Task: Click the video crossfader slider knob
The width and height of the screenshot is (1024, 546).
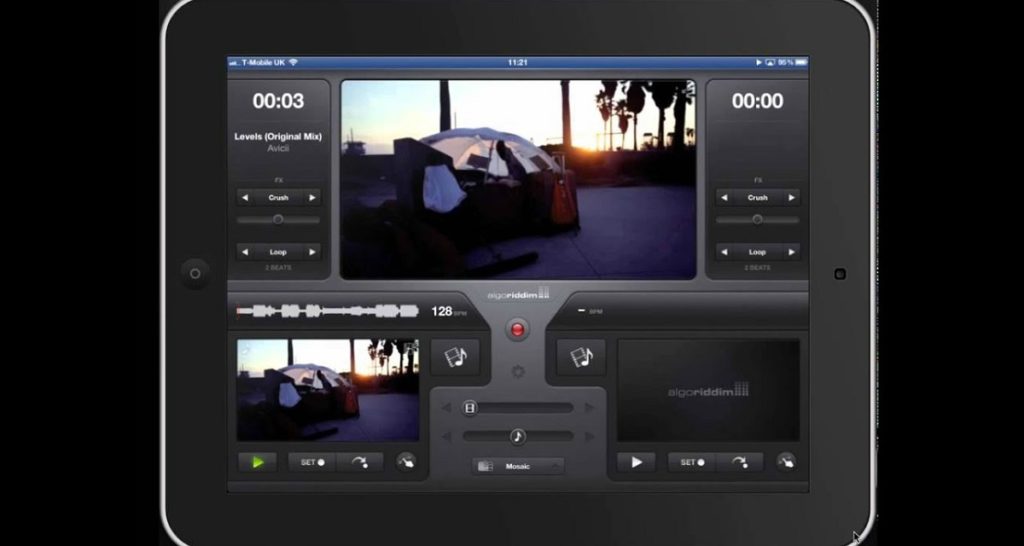Action: click(471, 408)
